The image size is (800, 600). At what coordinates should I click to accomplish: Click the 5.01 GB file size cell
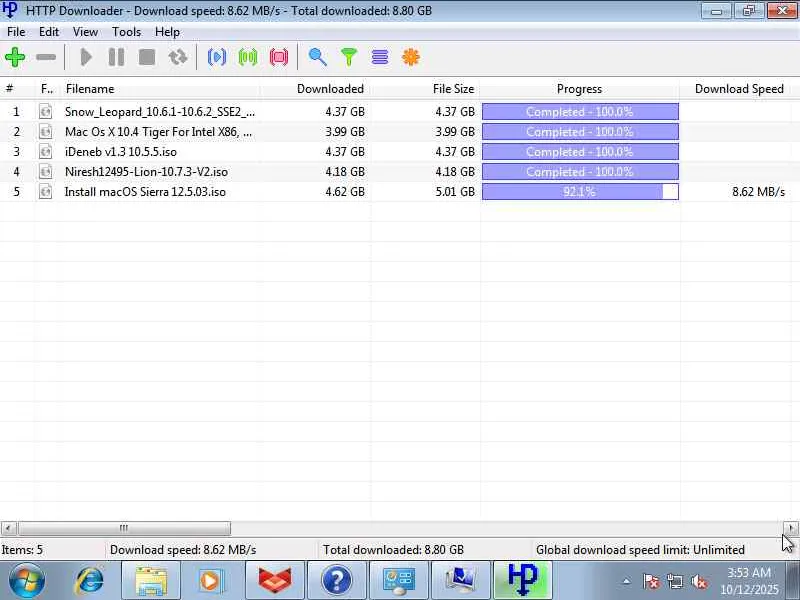point(455,192)
